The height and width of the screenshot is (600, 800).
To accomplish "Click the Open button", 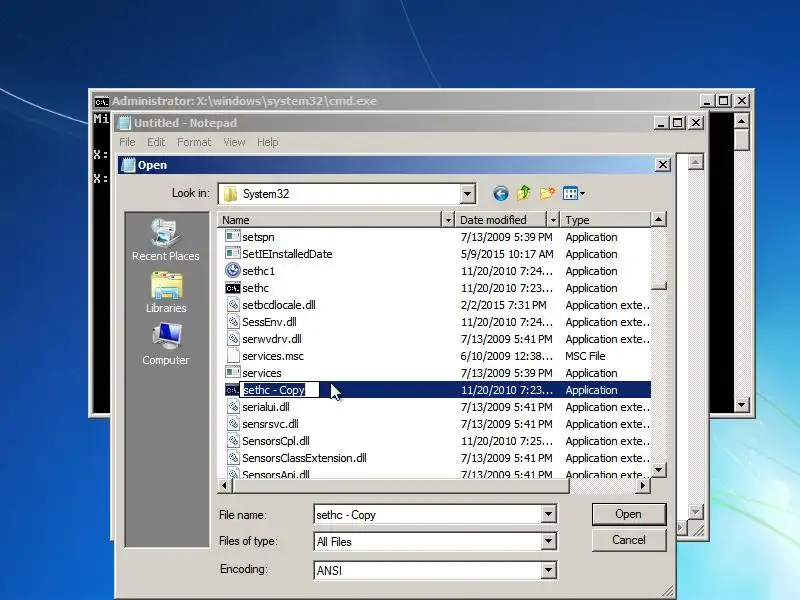I will (629, 514).
